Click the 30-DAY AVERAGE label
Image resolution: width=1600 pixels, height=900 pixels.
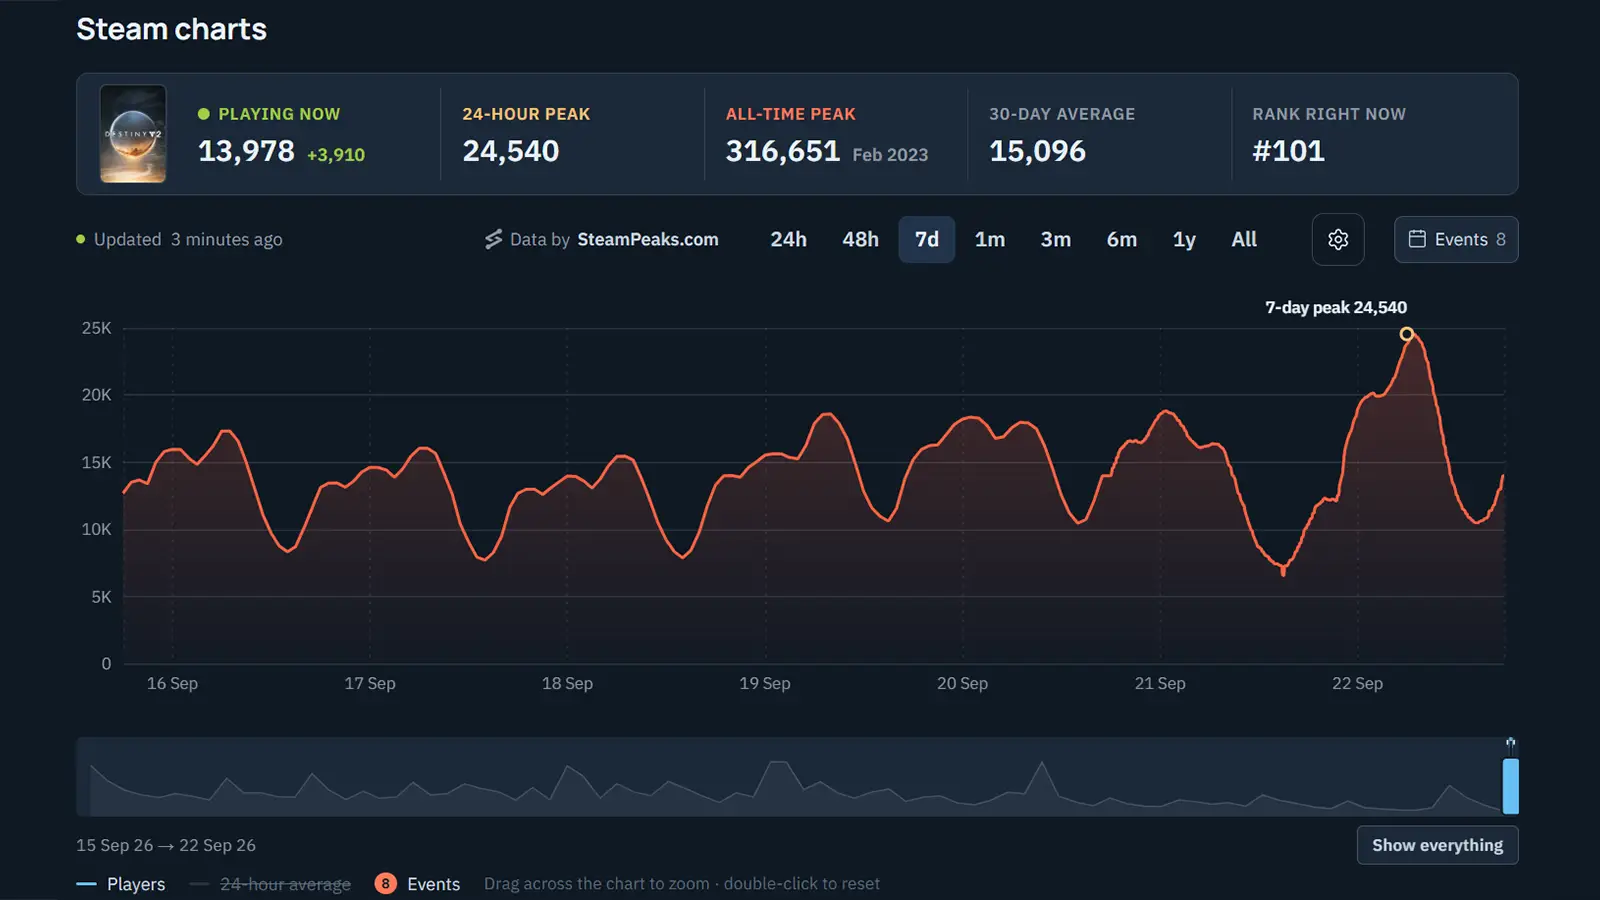pyautogui.click(x=1062, y=114)
